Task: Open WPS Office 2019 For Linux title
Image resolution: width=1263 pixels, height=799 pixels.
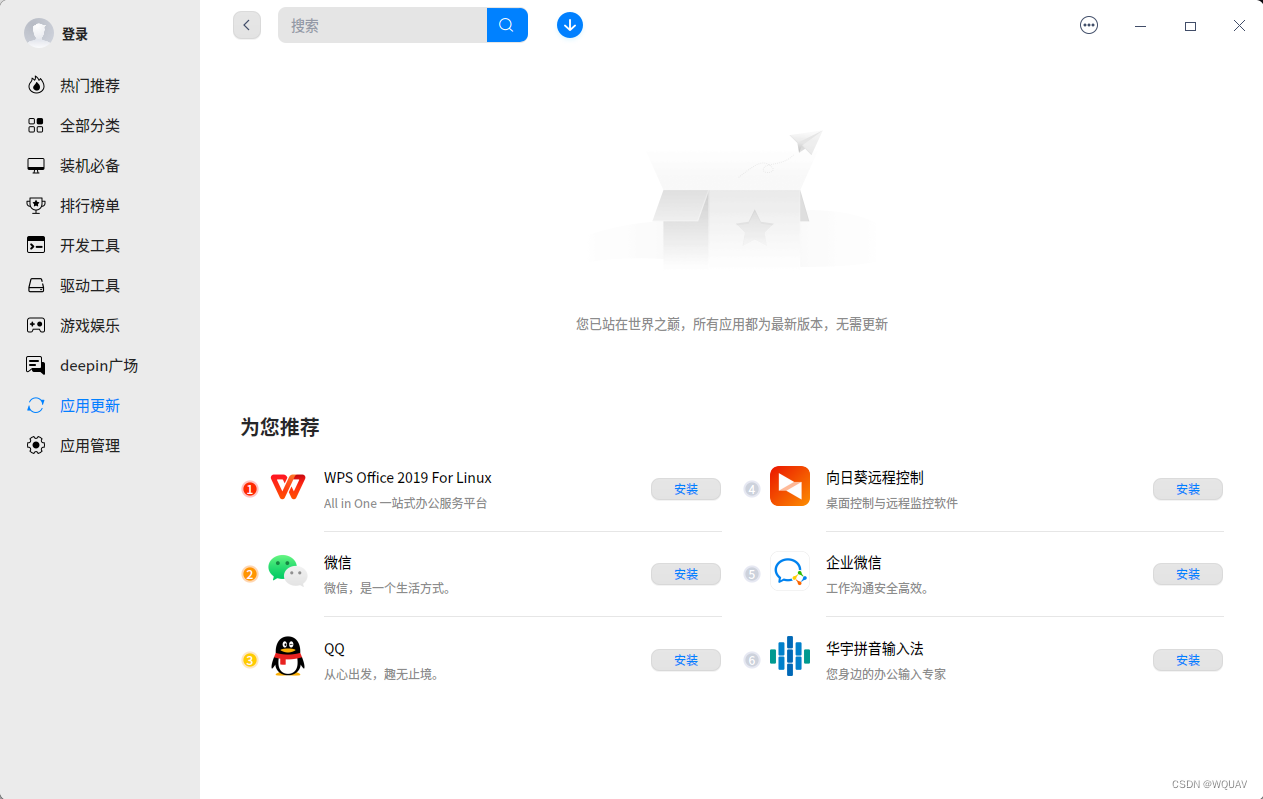Action: (408, 478)
